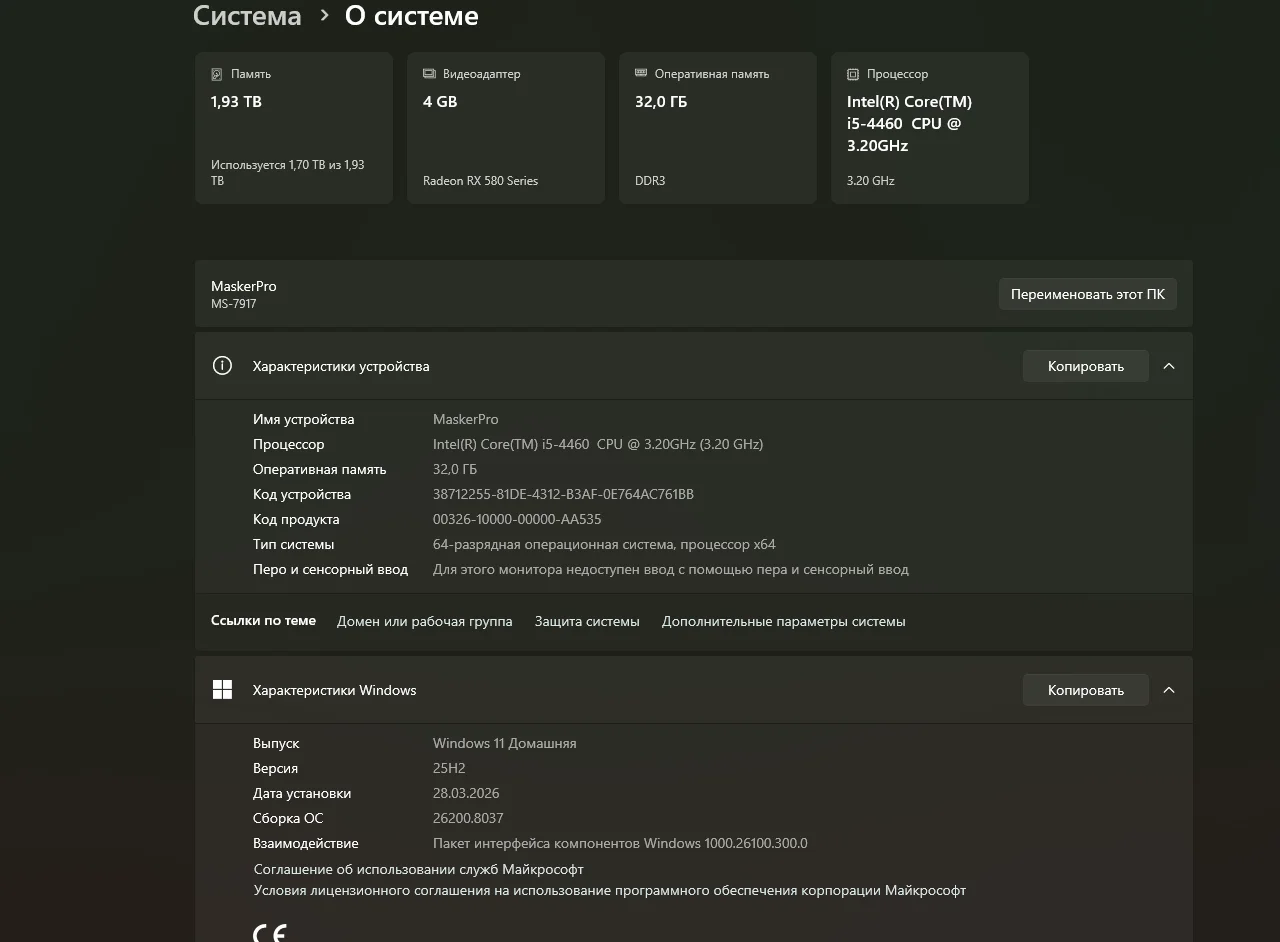Click the Версия value 25H2
Viewport: 1280px width, 942px height.
[449, 768]
